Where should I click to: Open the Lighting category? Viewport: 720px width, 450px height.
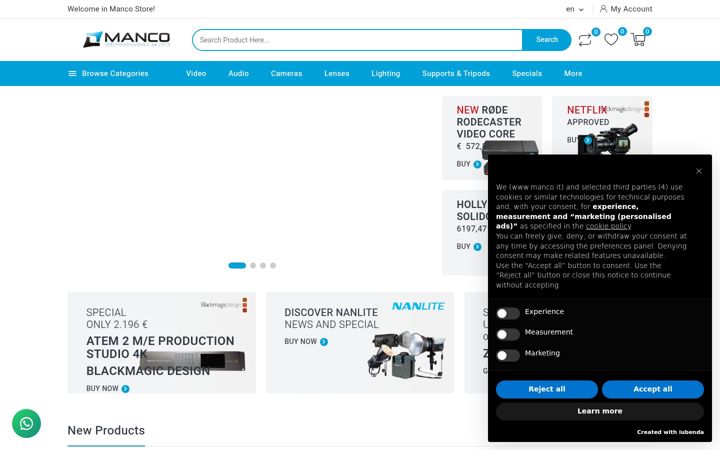386,73
